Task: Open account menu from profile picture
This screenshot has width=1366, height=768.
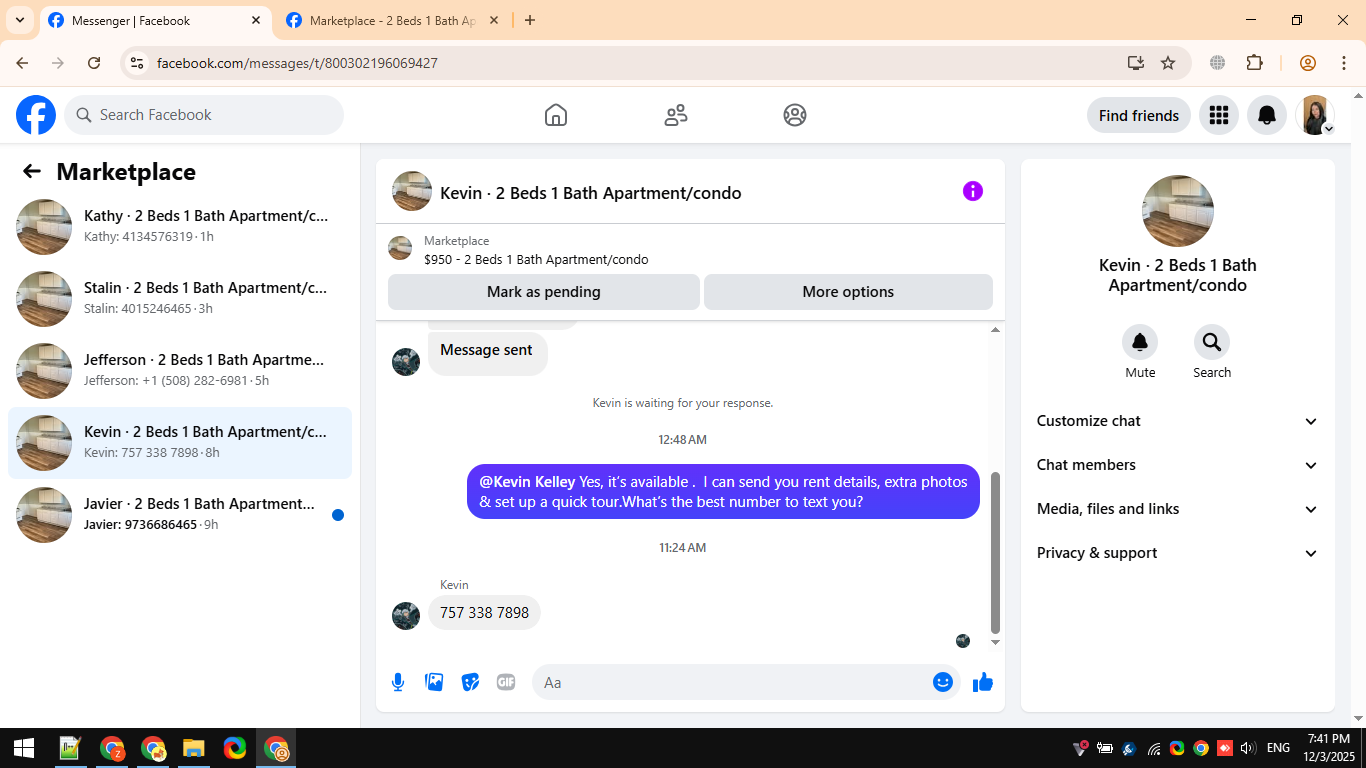Action: (1315, 115)
